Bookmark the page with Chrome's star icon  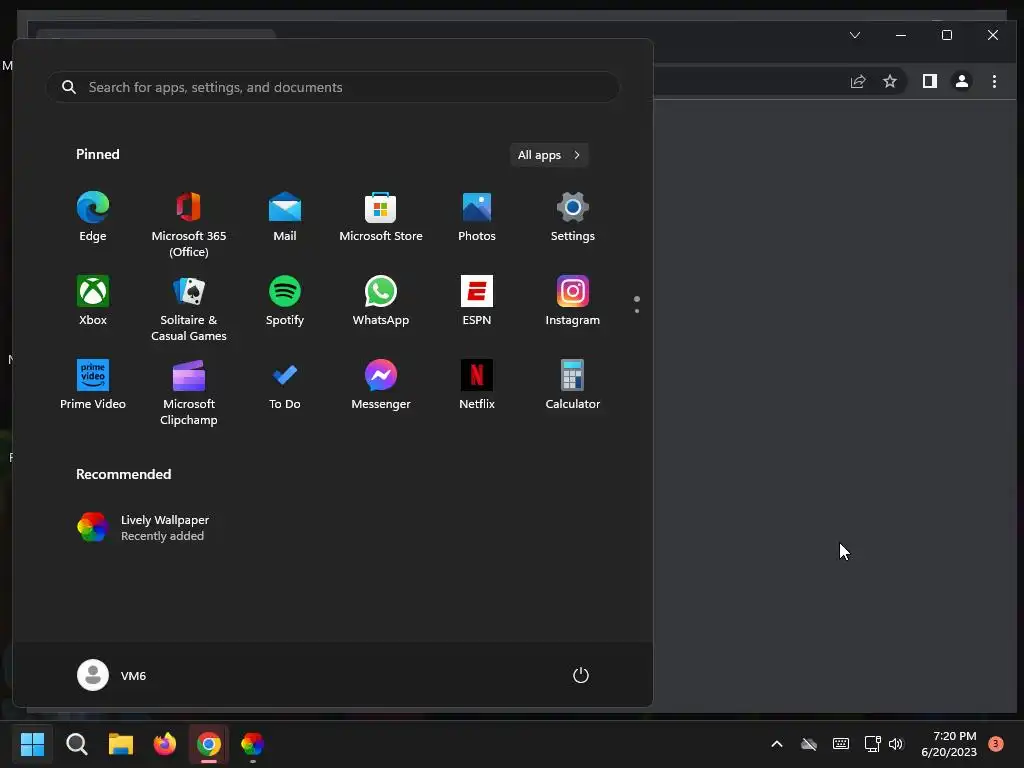[889, 81]
